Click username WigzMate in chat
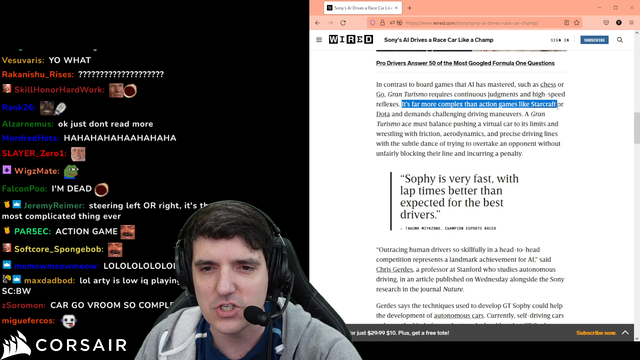Screen dimensions: 640x360 pyautogui.click(x=37, y=171)
